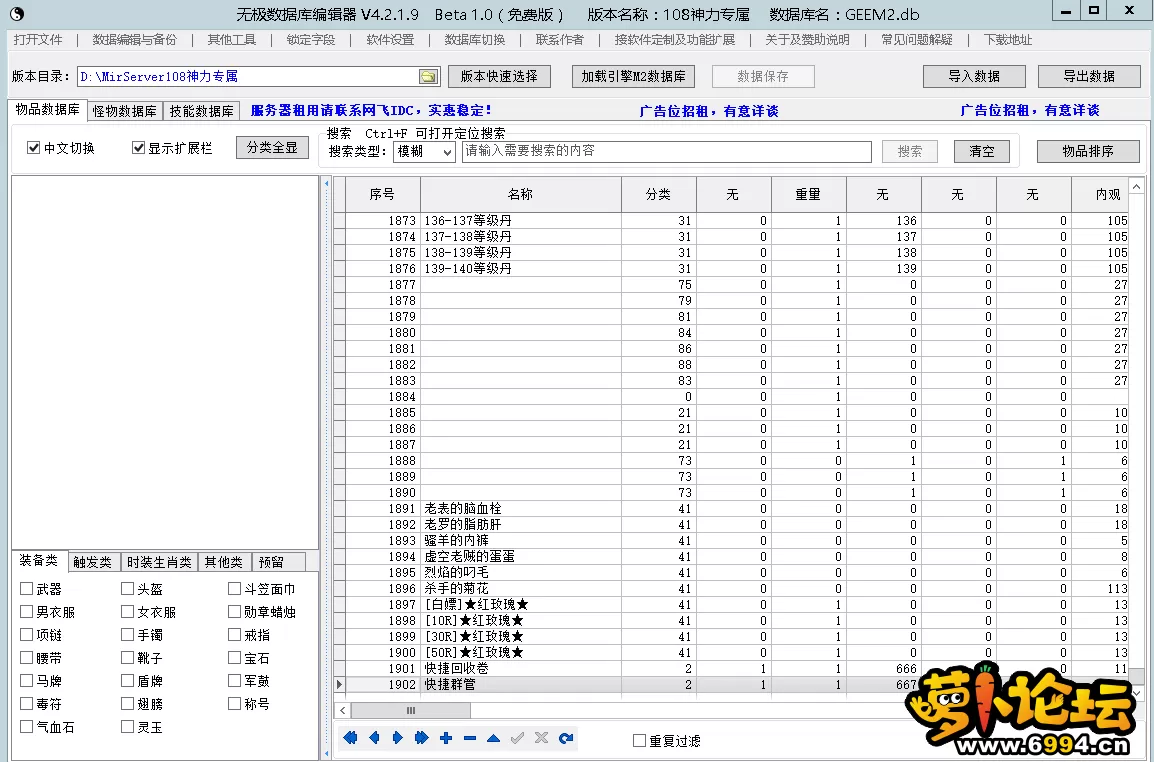This screenshot has height=762, width=1154.
Task: Open the 其他工具 menu
Action: (232, 40)
